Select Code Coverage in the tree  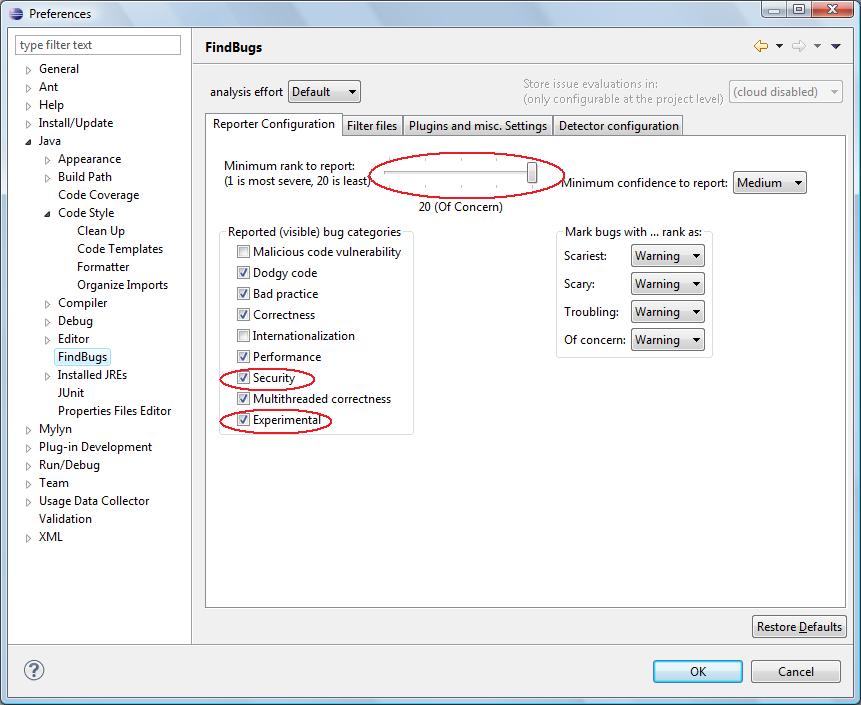click(x=98, y=195)
